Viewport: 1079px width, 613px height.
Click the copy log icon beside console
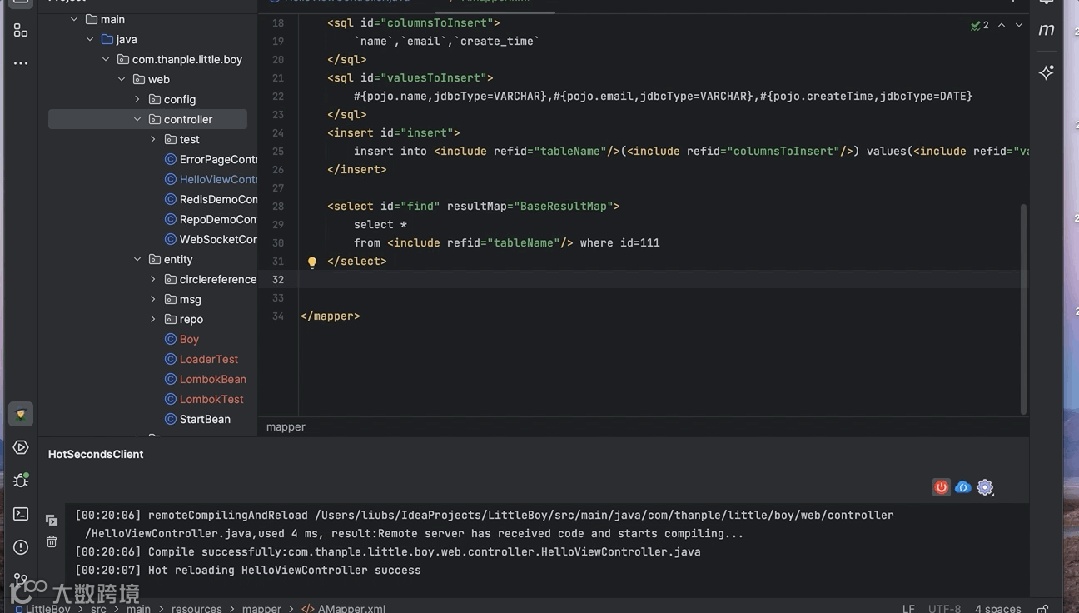(52, 520)
